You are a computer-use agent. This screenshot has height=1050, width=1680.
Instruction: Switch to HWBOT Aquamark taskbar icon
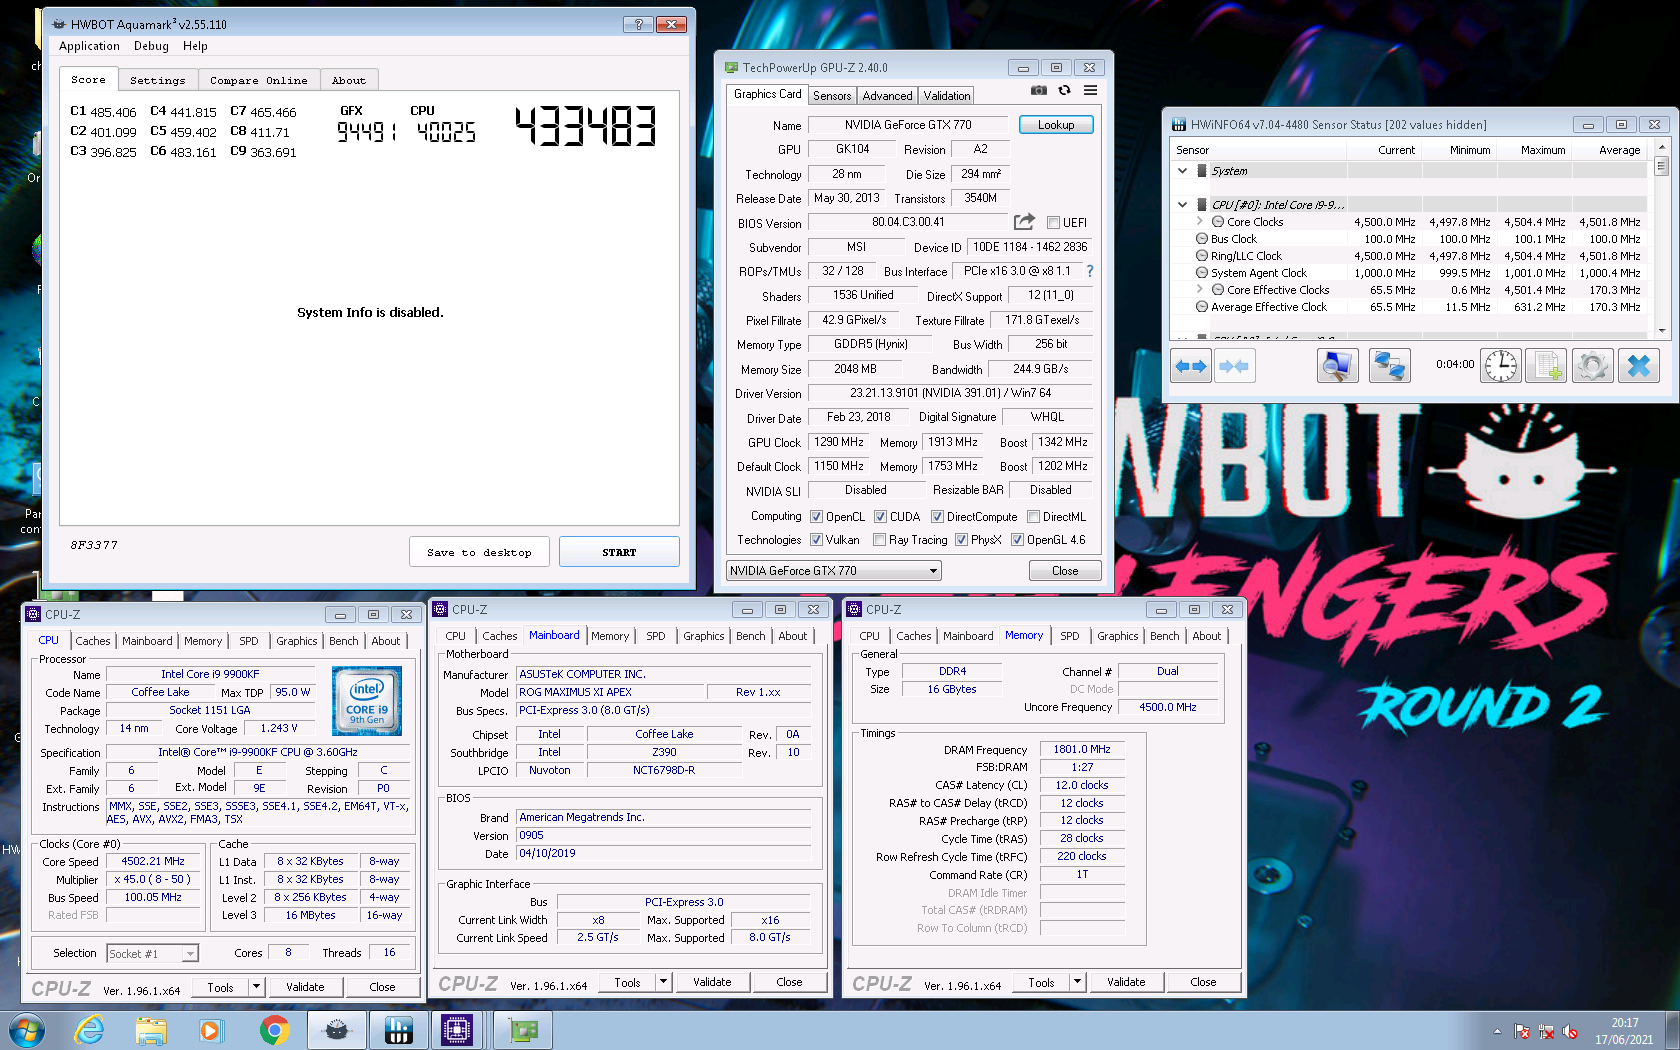point(337,1030)
